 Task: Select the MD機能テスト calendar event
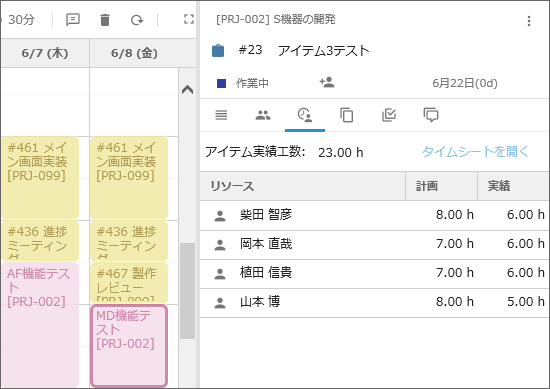tap(129, 346)
